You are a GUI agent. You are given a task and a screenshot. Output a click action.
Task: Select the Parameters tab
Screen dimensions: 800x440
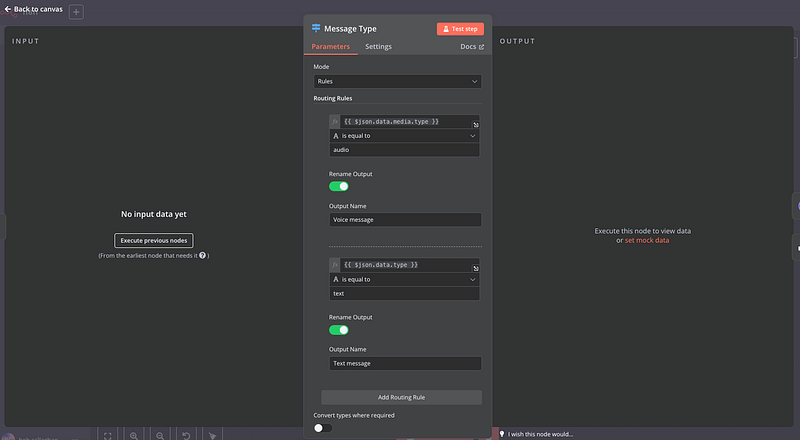click(x=330, y=47)
